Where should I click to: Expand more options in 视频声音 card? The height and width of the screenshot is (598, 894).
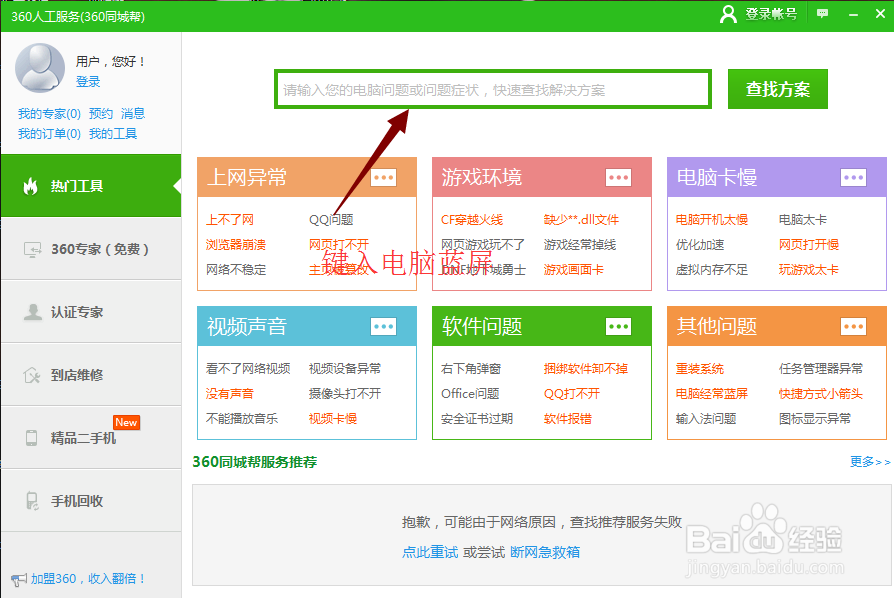[383, 327]
